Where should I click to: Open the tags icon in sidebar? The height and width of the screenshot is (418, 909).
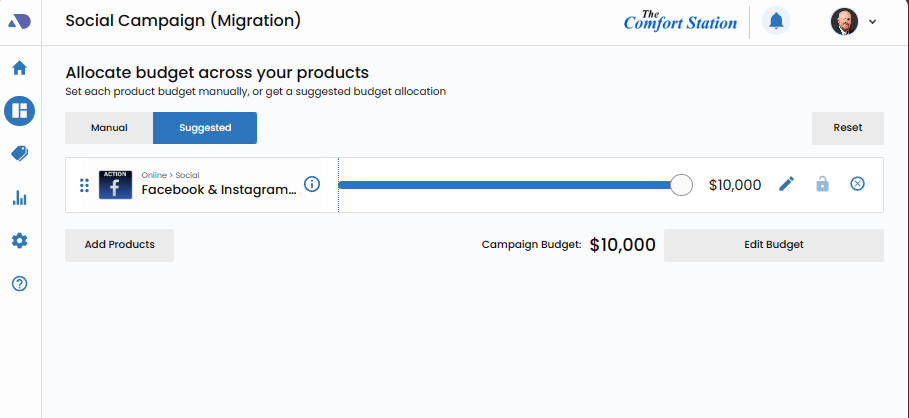19,153
